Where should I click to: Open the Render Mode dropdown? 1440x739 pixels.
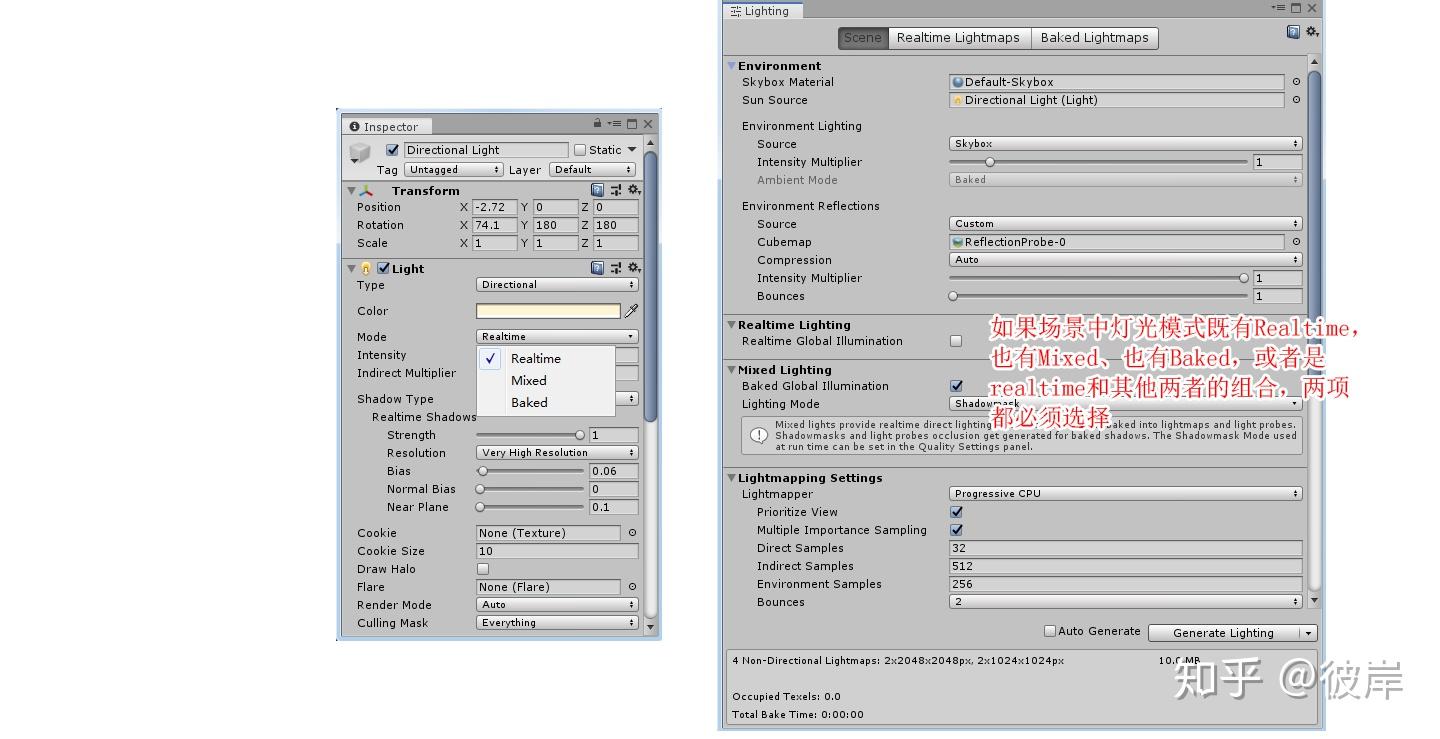(557, 605)
